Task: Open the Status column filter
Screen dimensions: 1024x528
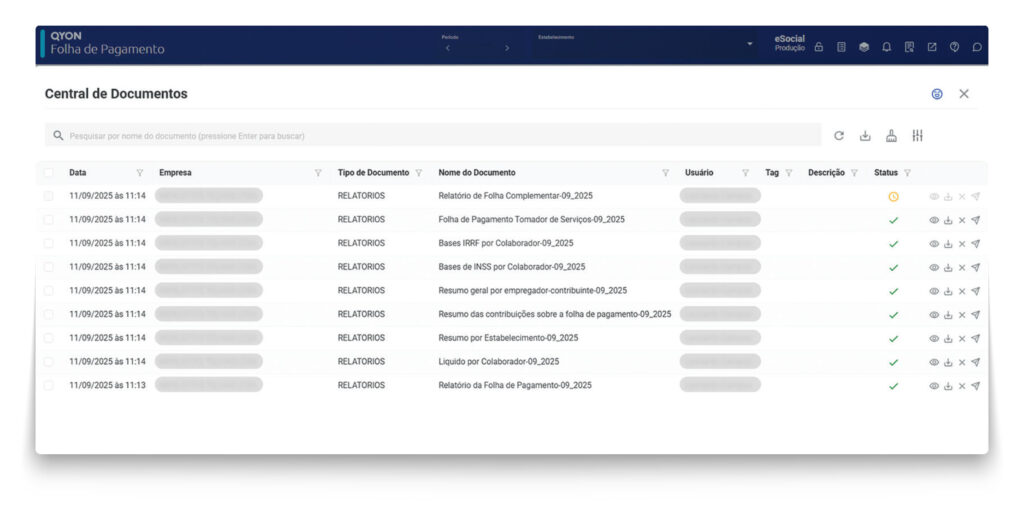Action: point(907,173)
